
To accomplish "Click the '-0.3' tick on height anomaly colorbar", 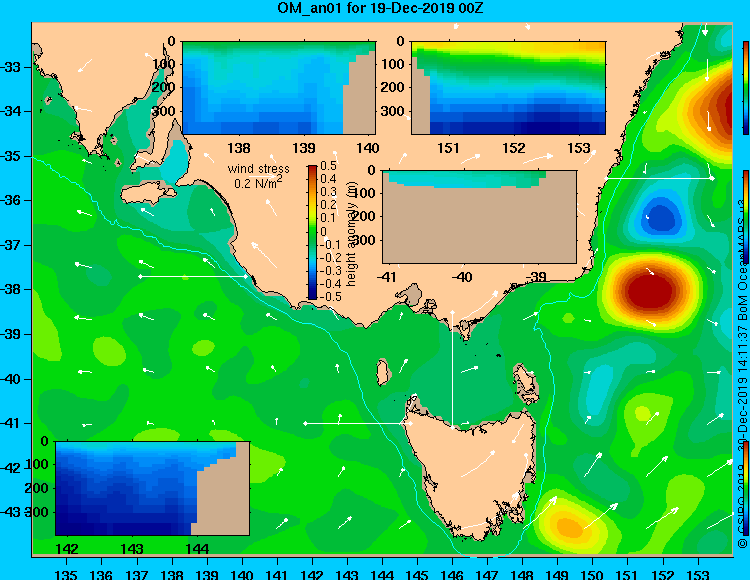I will tap(330, 270).
